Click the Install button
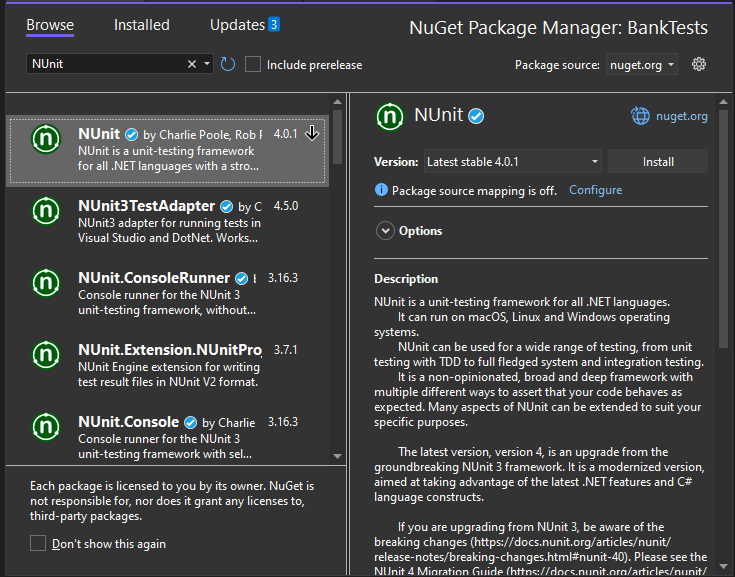This screenshot has width=735, height=577. click(x=658, y=162)
